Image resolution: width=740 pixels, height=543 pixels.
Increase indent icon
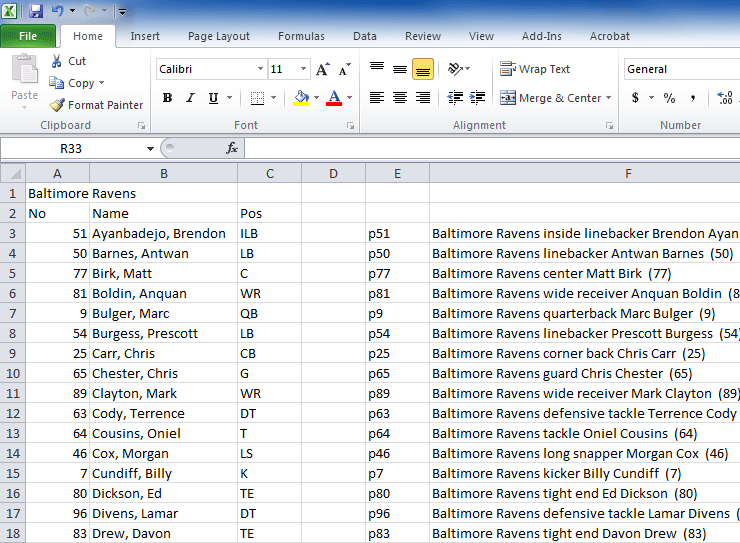pyautogui.click(x=478, y=98)
